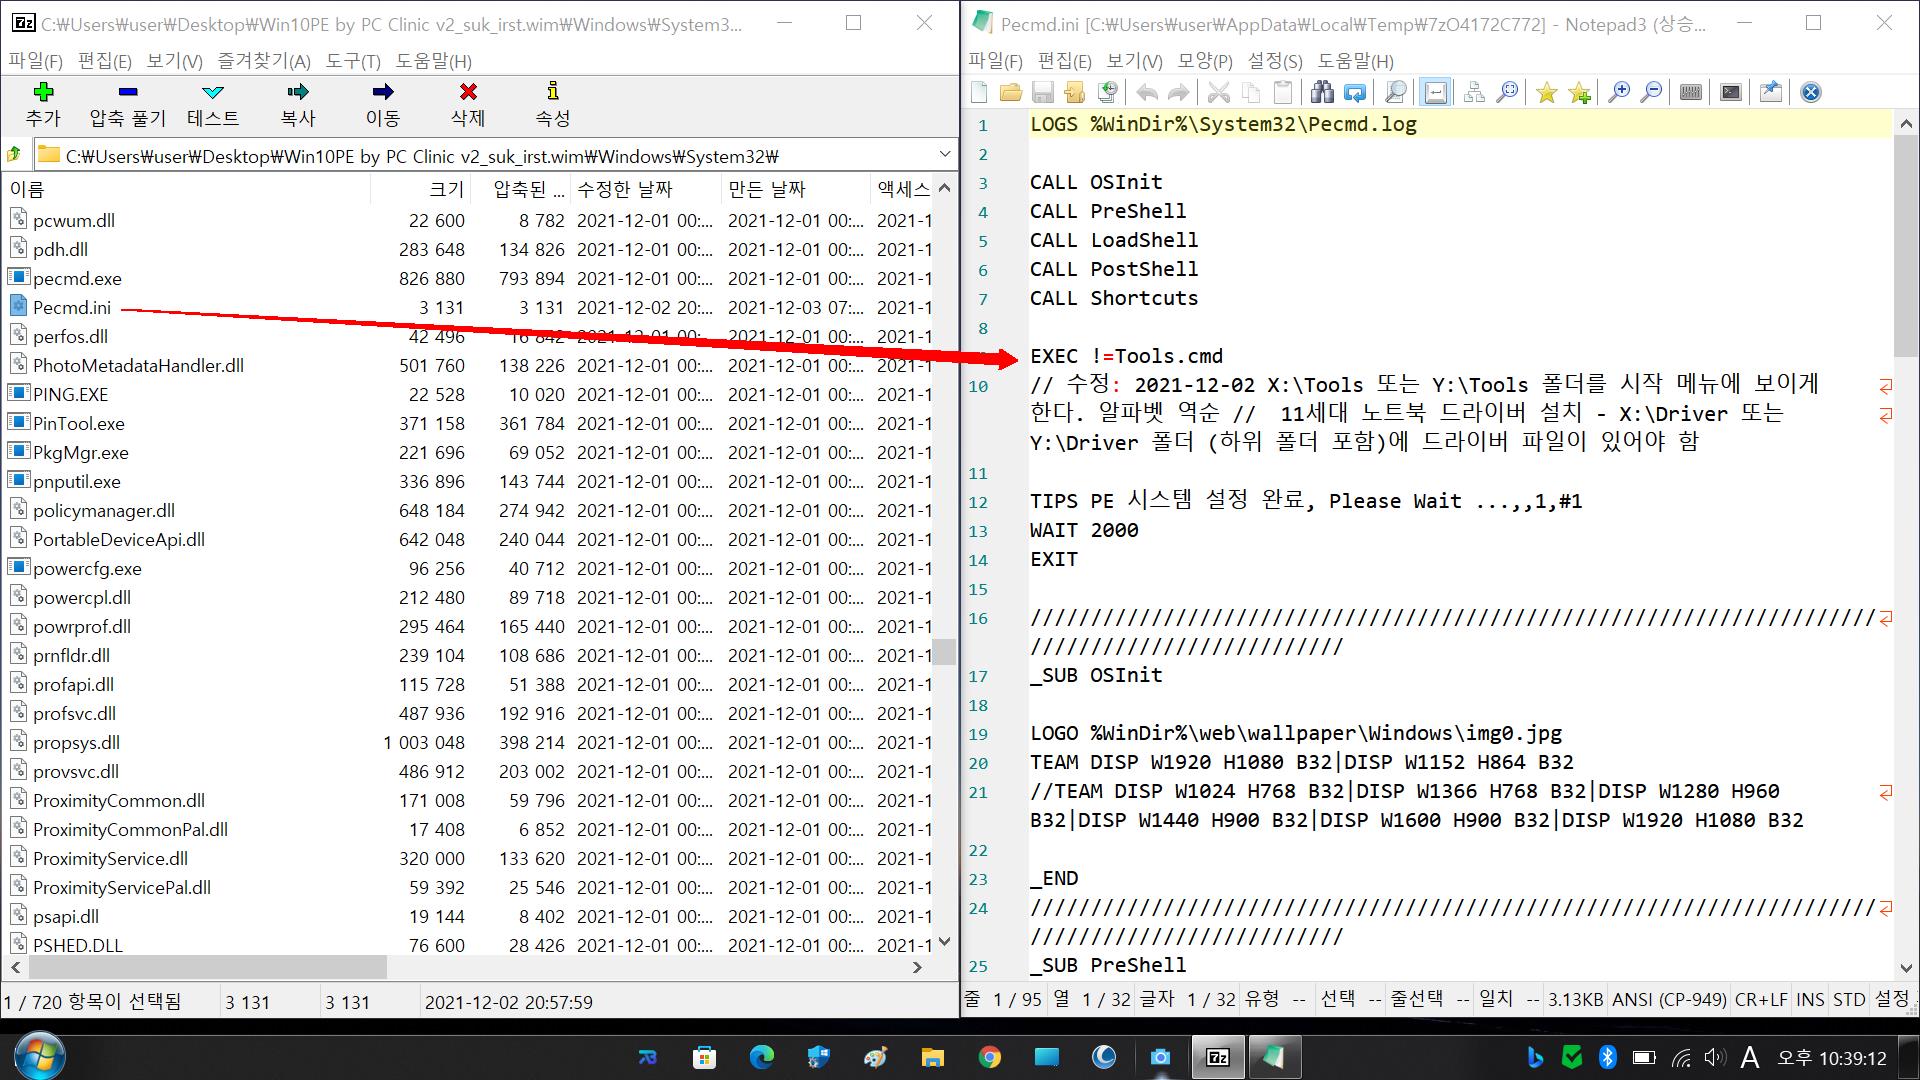The width and height of the screenshot is (1920, 1080).
Task: Click the Replace icon in Notepad3 toolbar
Action: coord(1355,93)
